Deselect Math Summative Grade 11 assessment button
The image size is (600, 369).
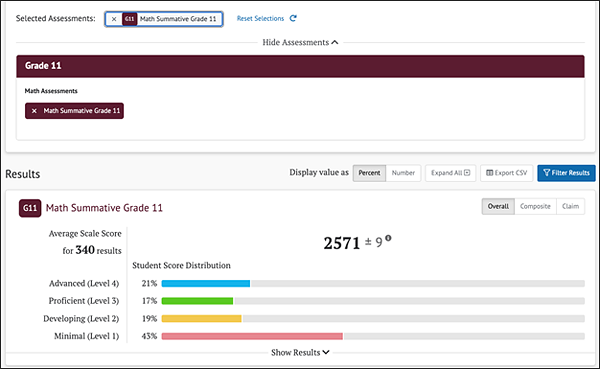click(x=74, y=111)
